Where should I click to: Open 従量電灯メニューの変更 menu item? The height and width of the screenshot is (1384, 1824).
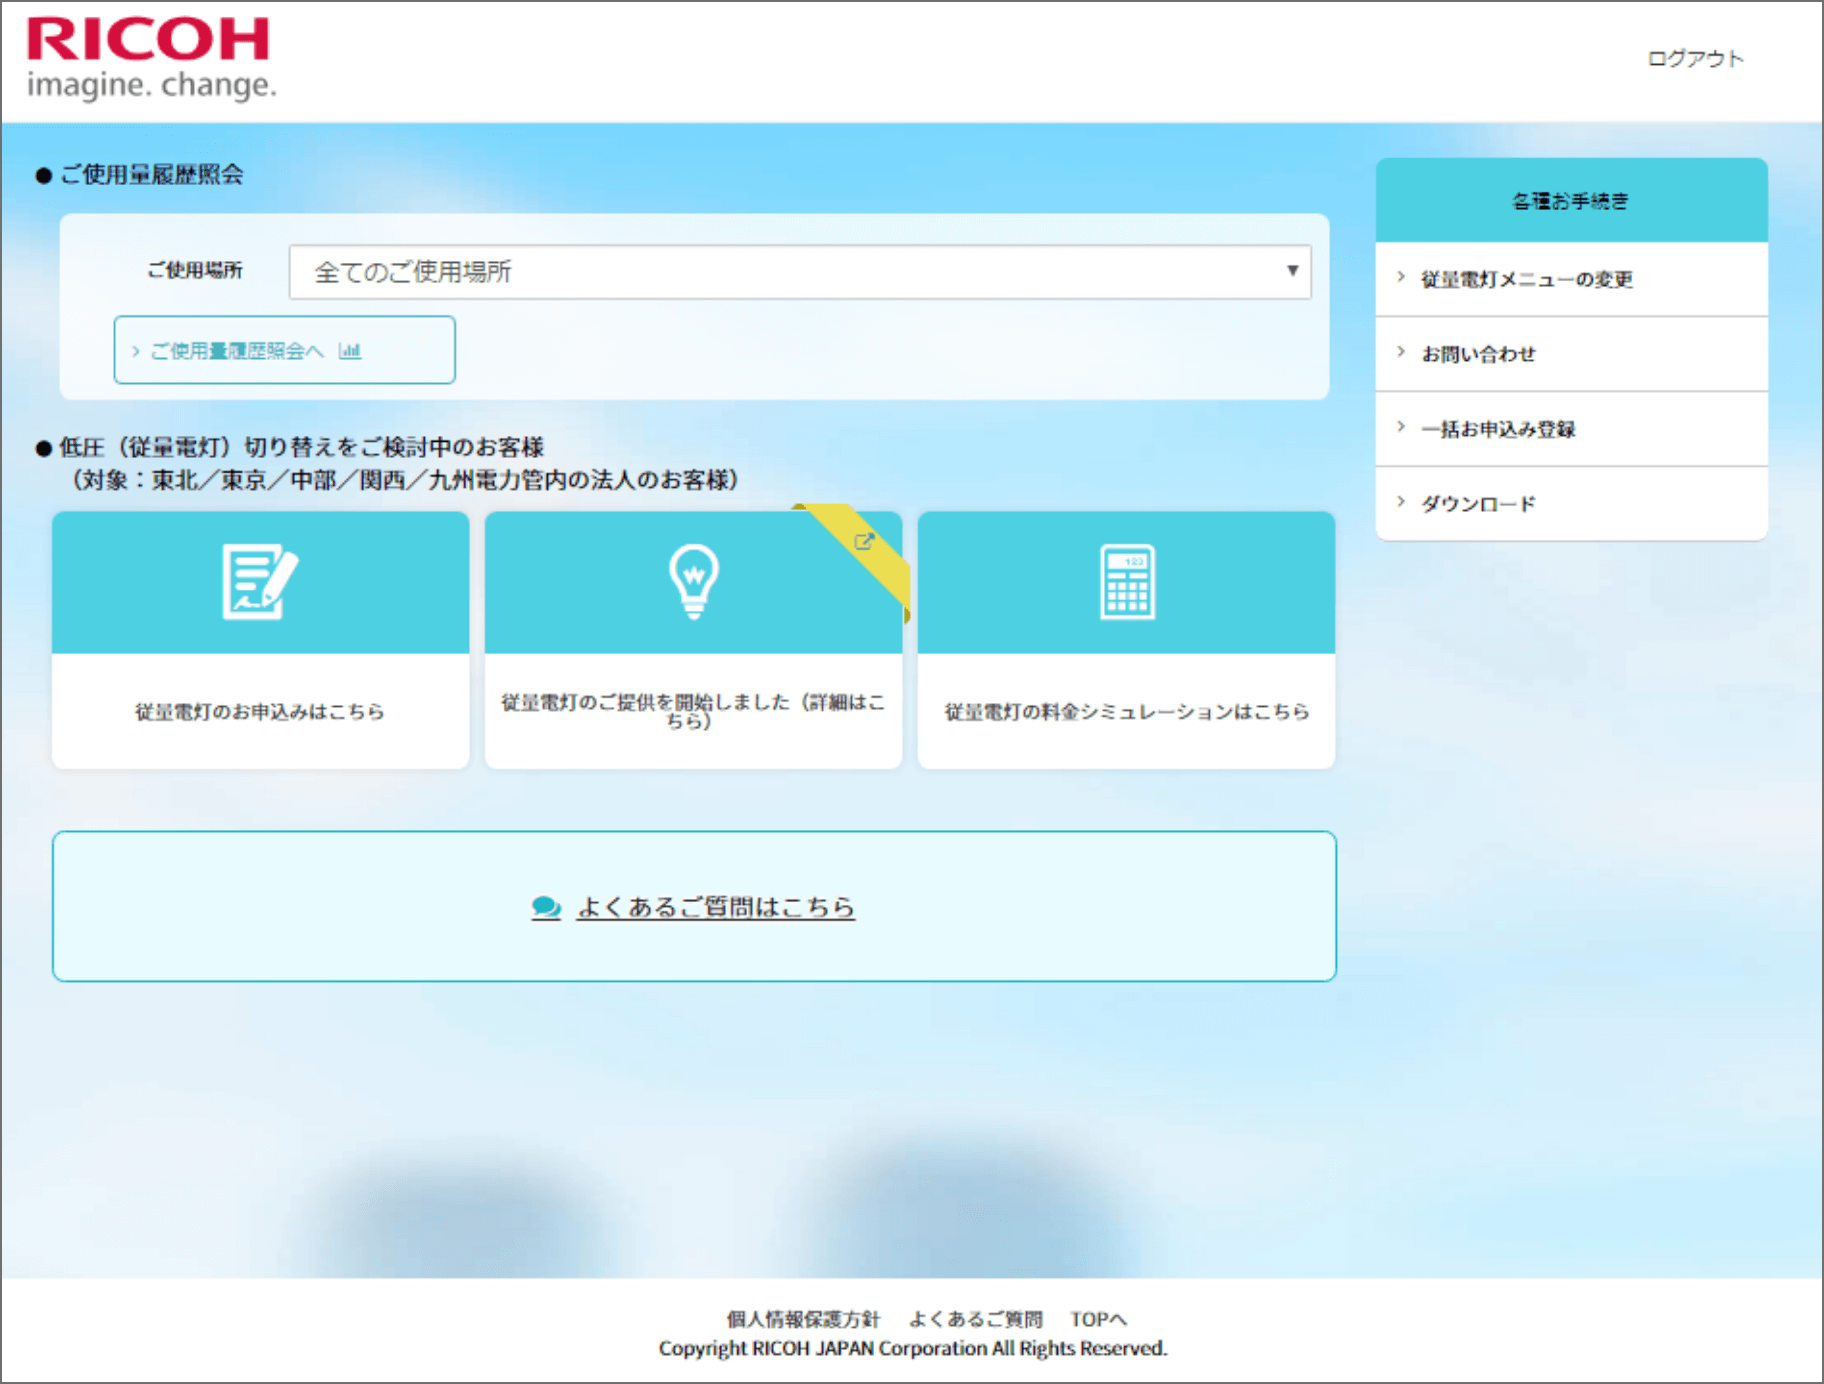1527,279
